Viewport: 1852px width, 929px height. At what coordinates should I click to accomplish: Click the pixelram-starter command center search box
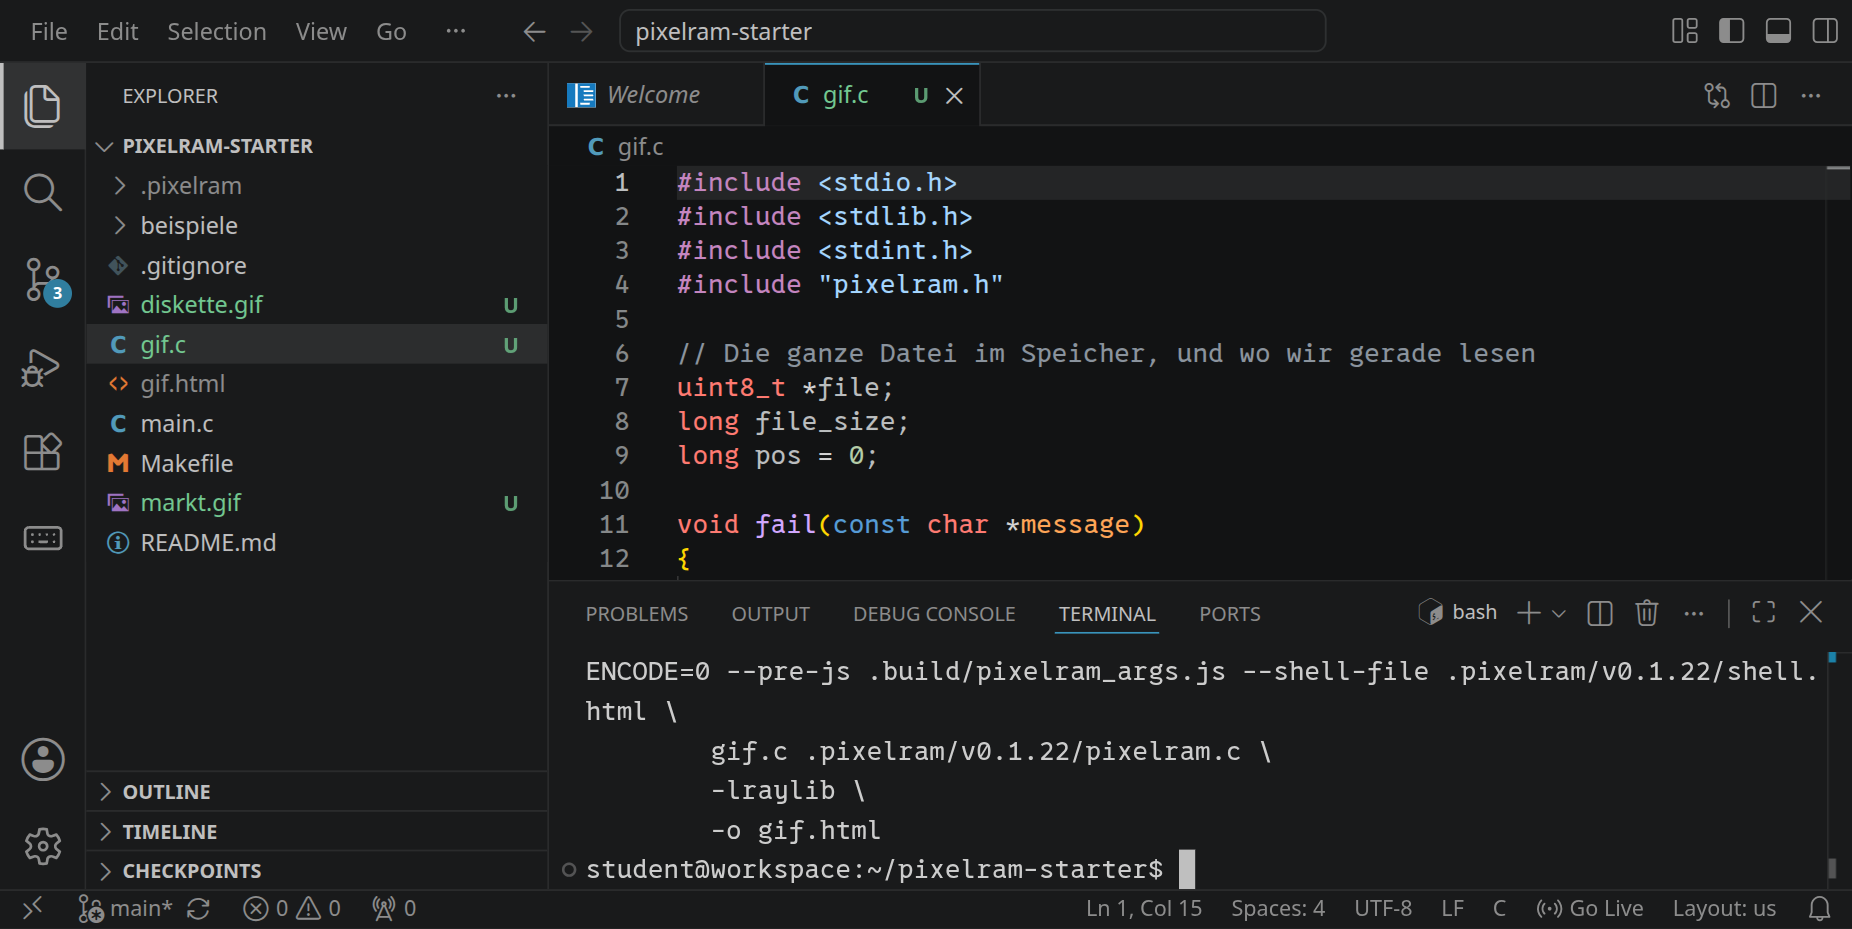(x=972, y=31)
